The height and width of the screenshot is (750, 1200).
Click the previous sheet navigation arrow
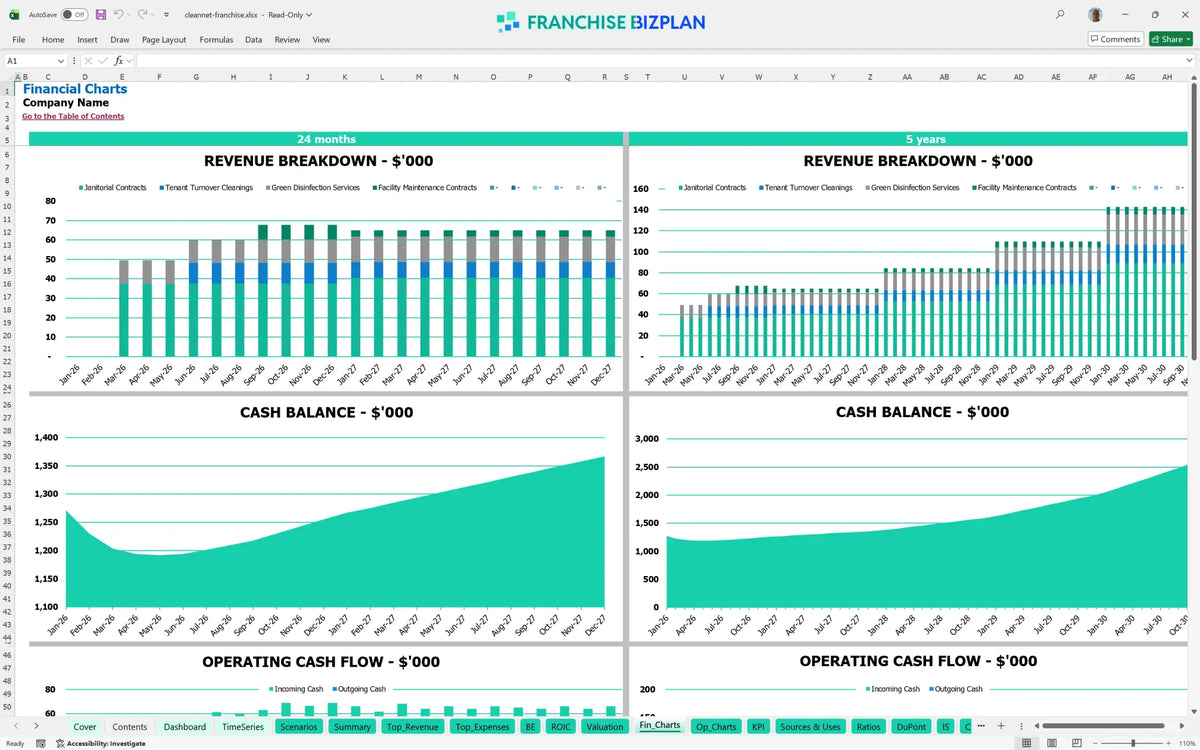16,726
